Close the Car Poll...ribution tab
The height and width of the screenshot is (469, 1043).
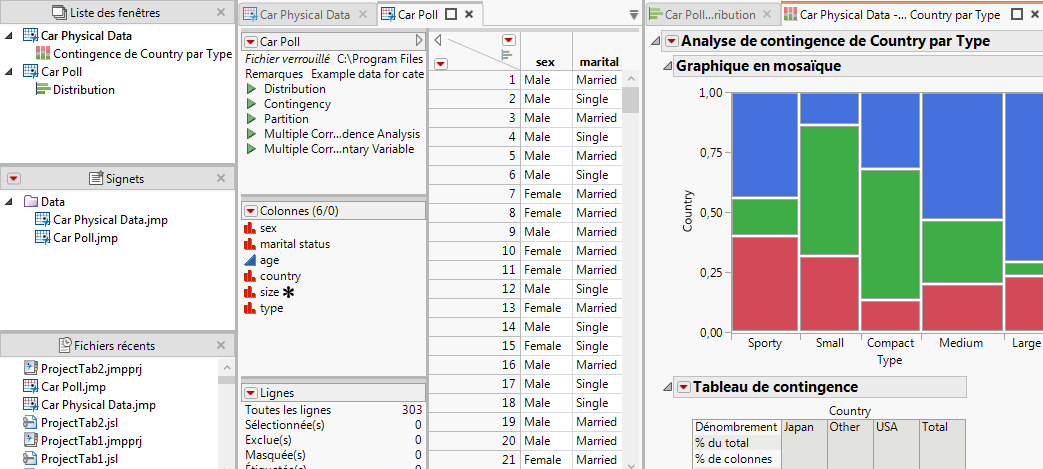point(766,14)
